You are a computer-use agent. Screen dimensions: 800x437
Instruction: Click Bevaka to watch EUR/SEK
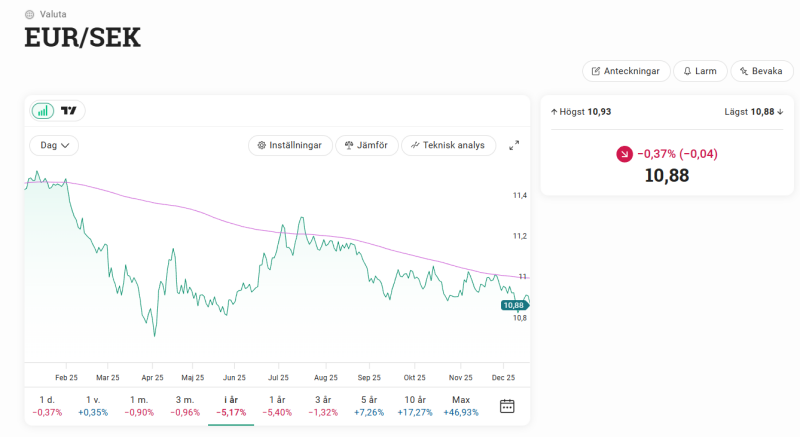pyautogui.click(x=761, y=71)
